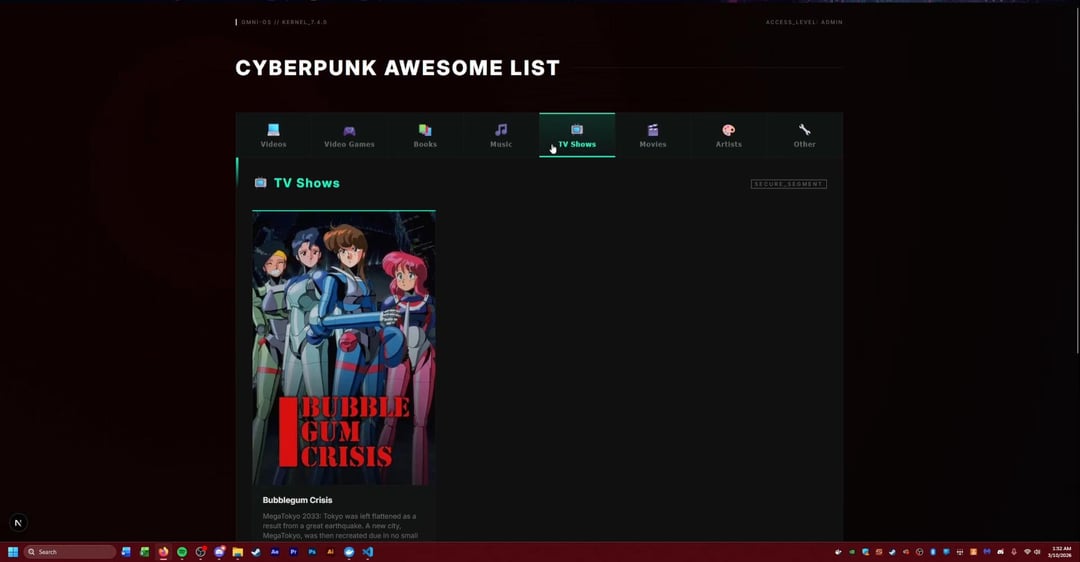Open the Bubblegum Crisis poster image
The width and height of the screenshot is (1080, 562).
tap(344, 348)
